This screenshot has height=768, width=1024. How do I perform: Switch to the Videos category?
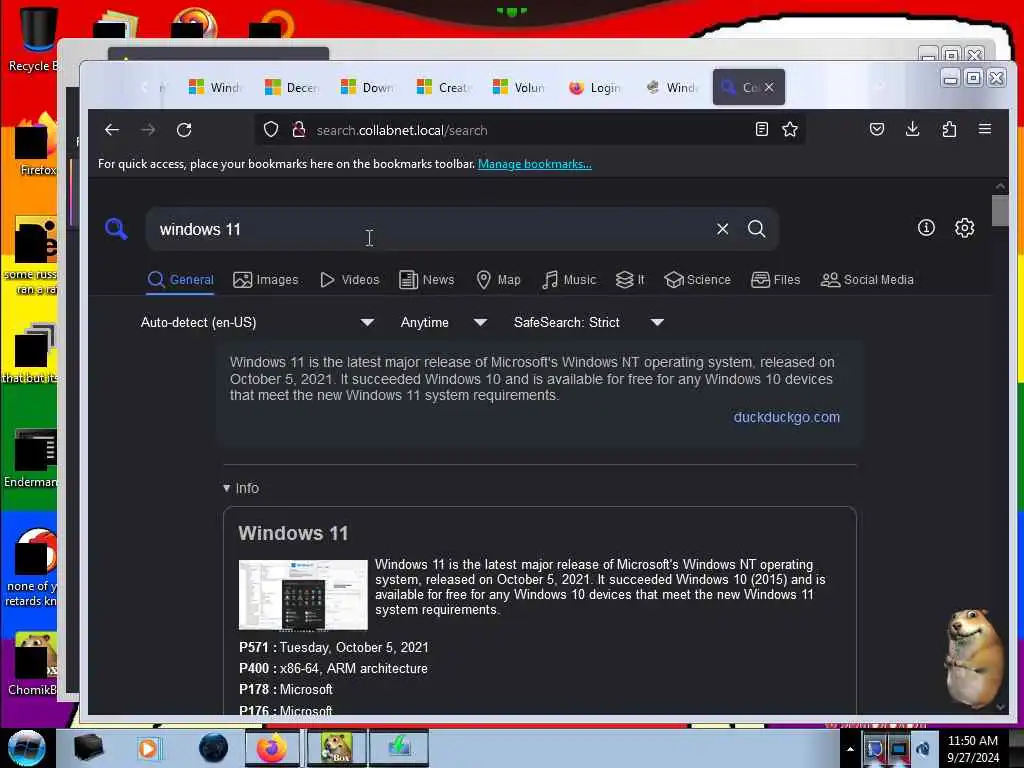tap(349, 280)
